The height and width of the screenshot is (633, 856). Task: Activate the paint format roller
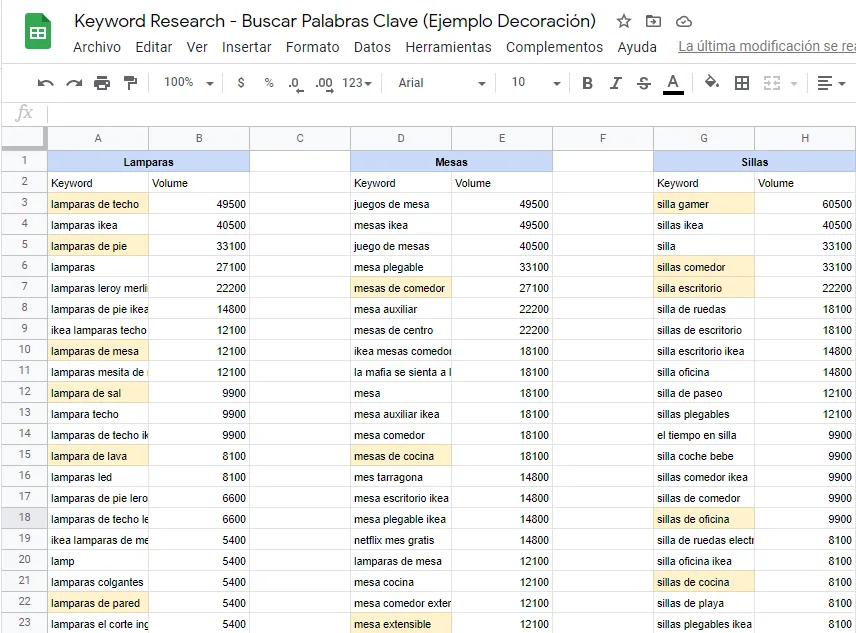pyautogui.click(x=130, y=83)
